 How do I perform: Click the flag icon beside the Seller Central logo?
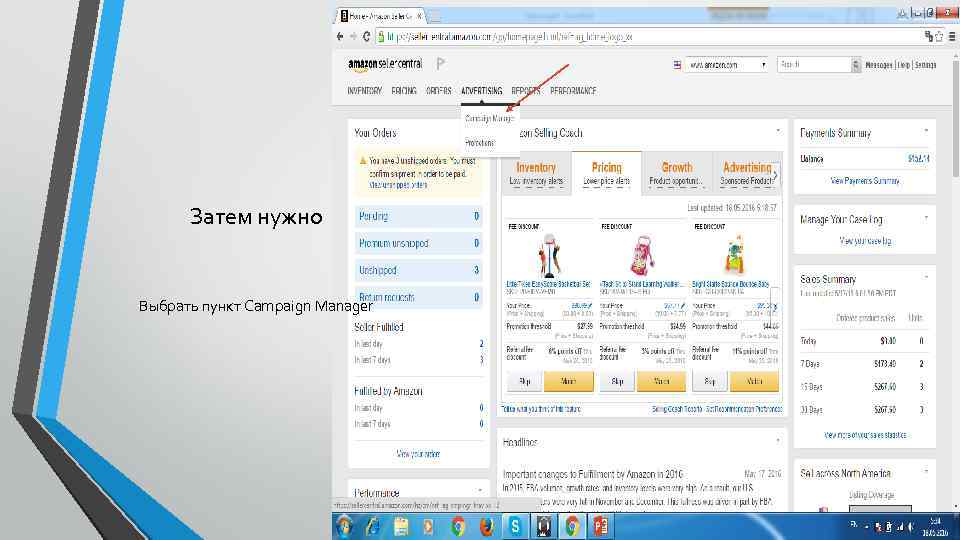441,63
